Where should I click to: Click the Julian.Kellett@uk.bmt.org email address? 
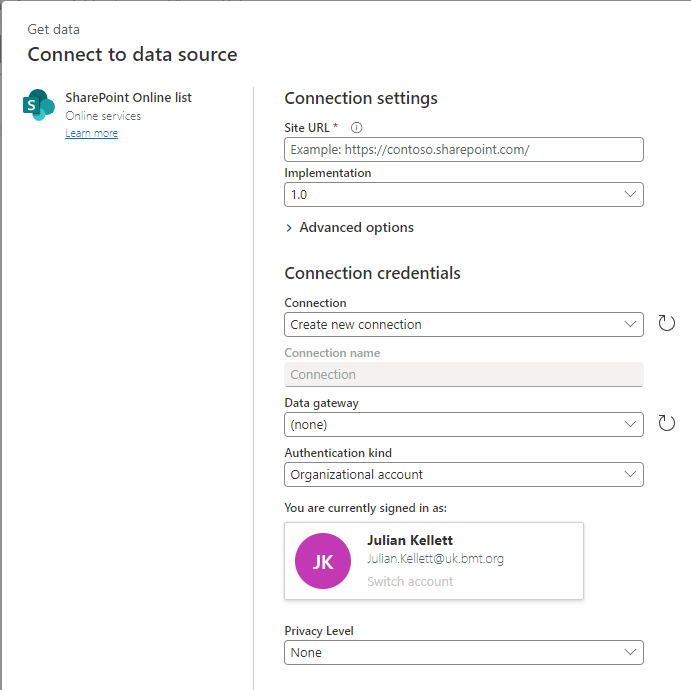point(435,559)
